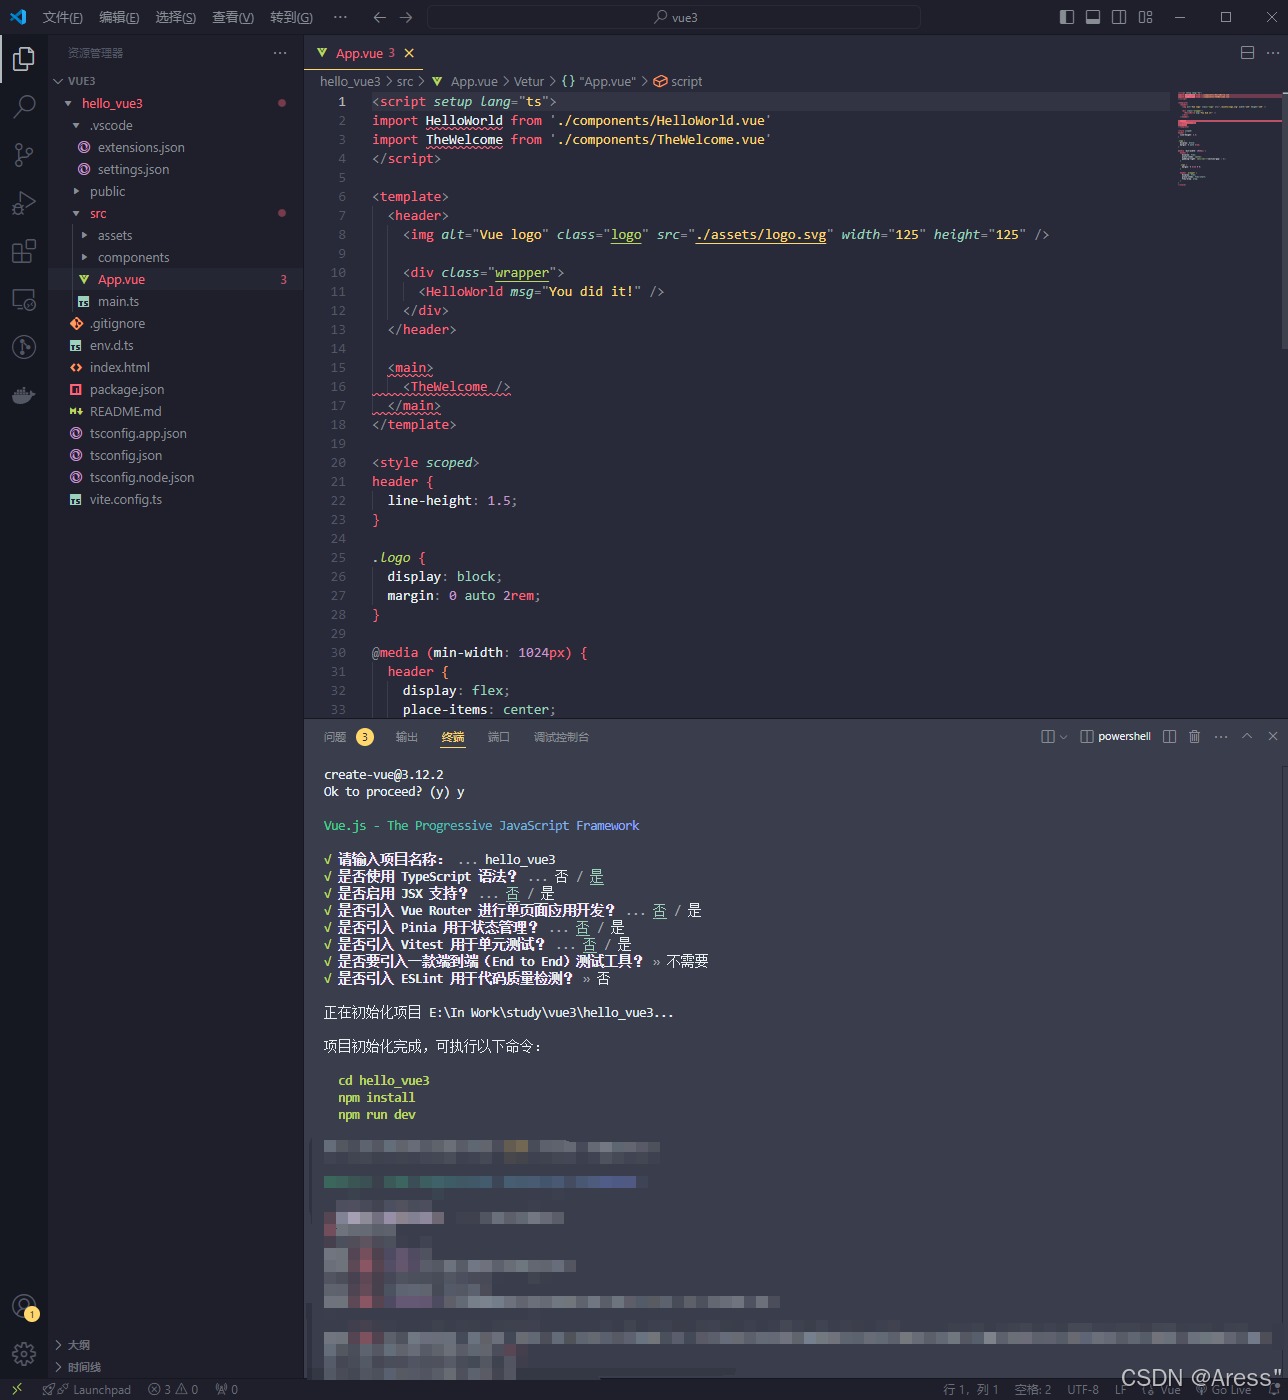Open the Git graph activity bar icon
The image size is (1288, 1400).
(24, 347)
